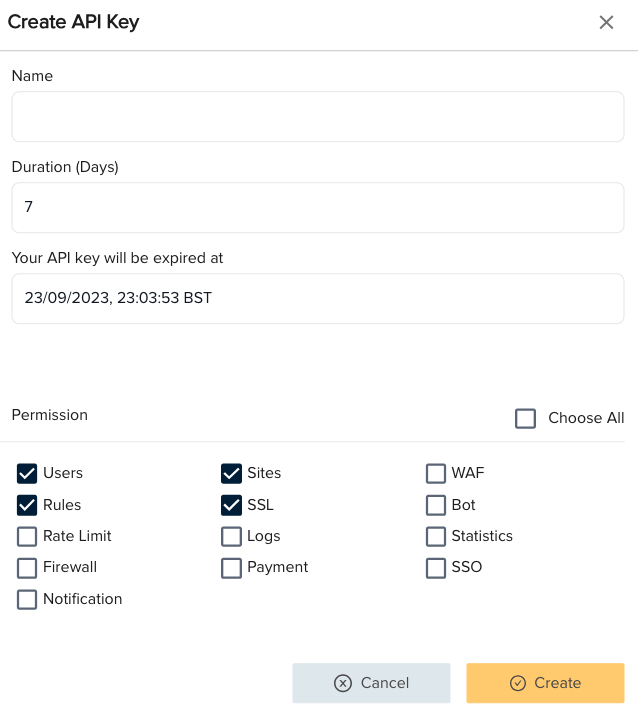
Task: Enable the SSO permission checkbox
Action: pos(436,568)
